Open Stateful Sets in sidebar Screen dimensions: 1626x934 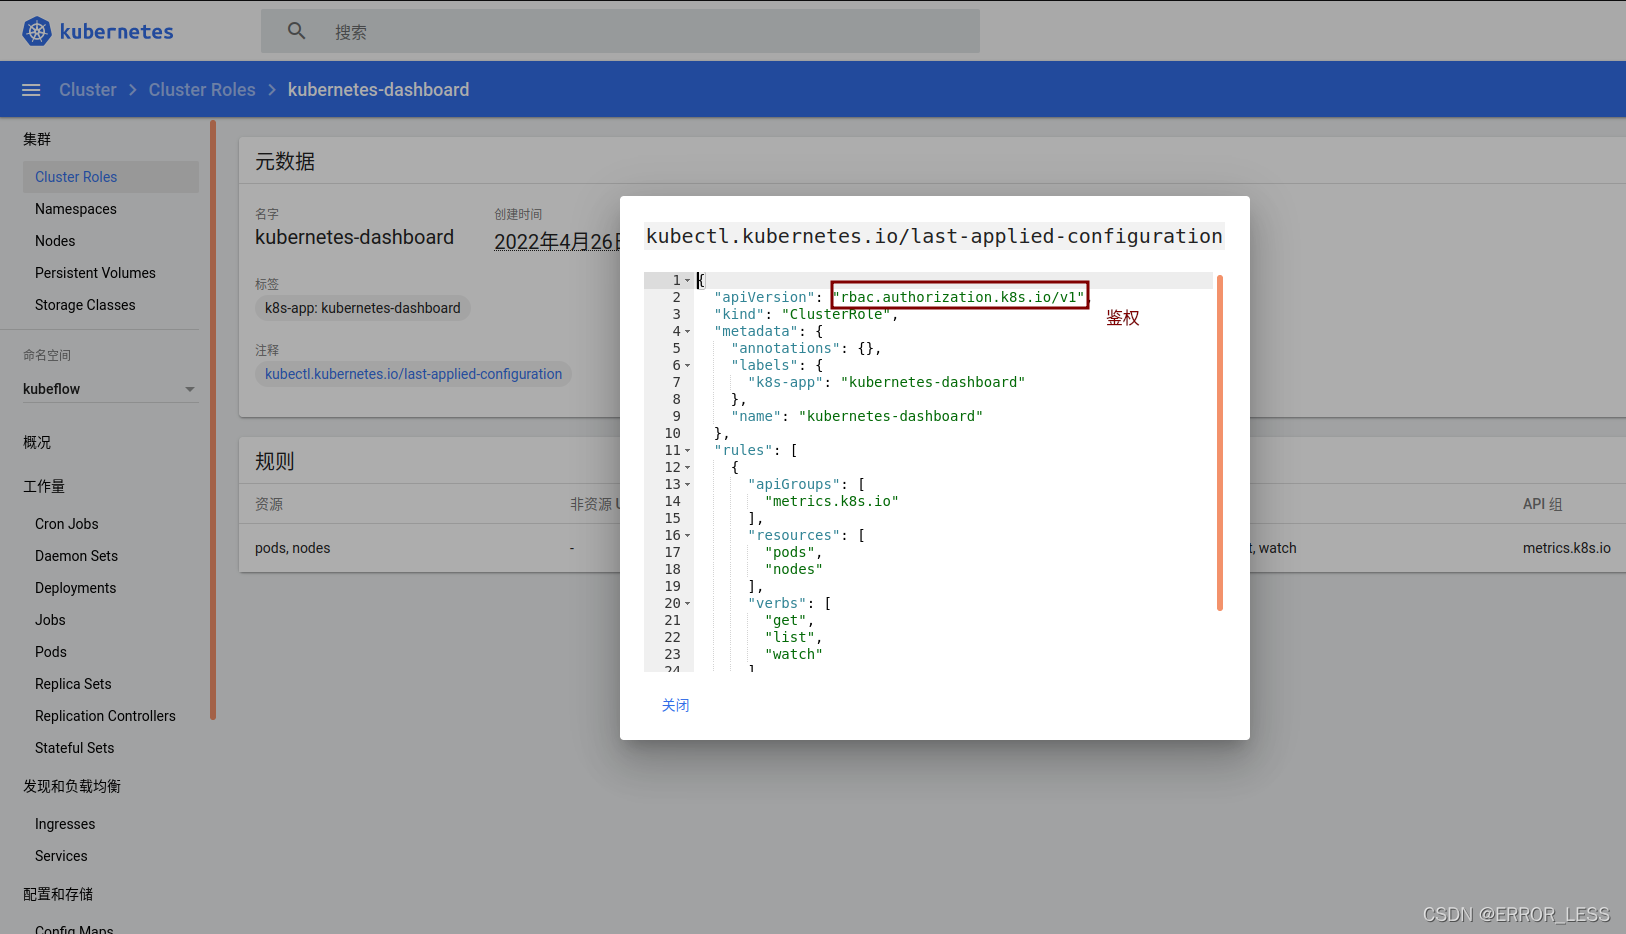74,748
